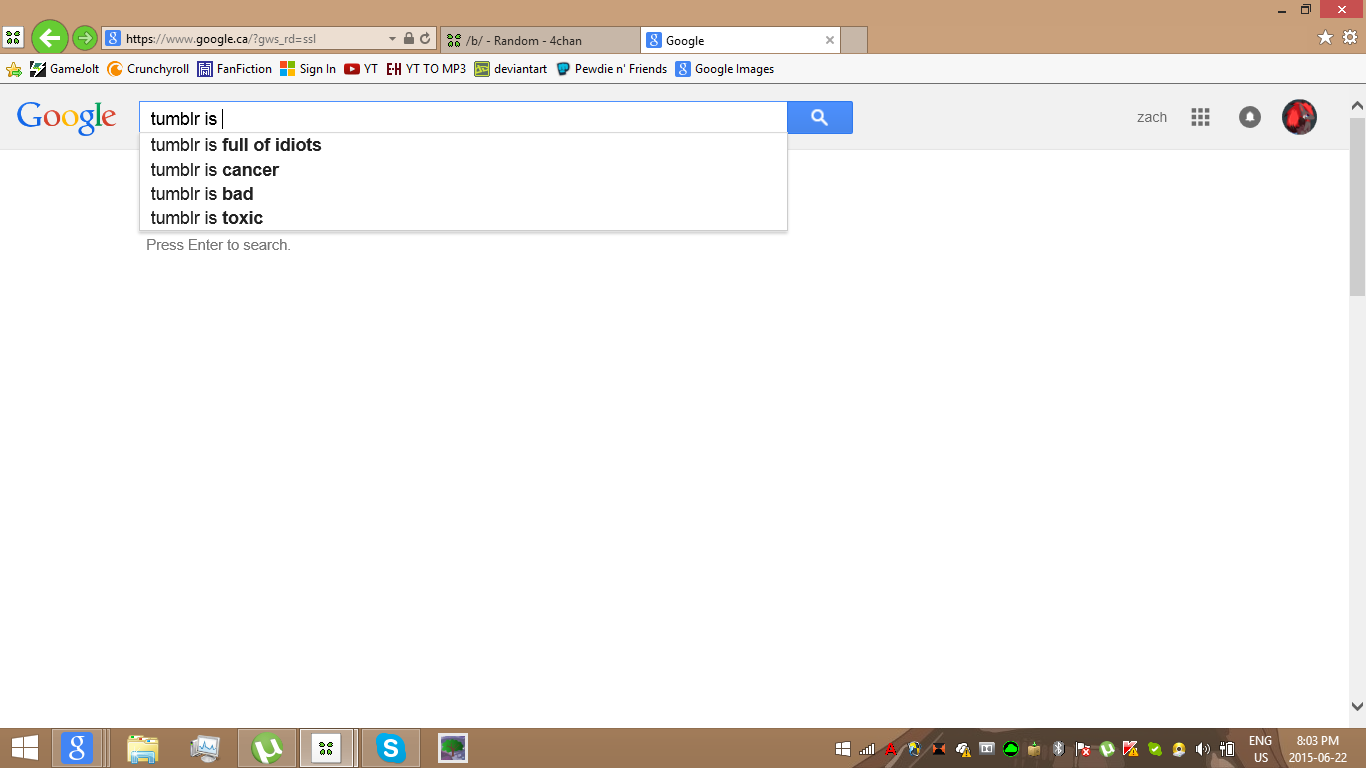Click the blue Google search magnifier button
Image resolution: width=1366 pixels, height=768 pixels.
click(x=819, y=117)
